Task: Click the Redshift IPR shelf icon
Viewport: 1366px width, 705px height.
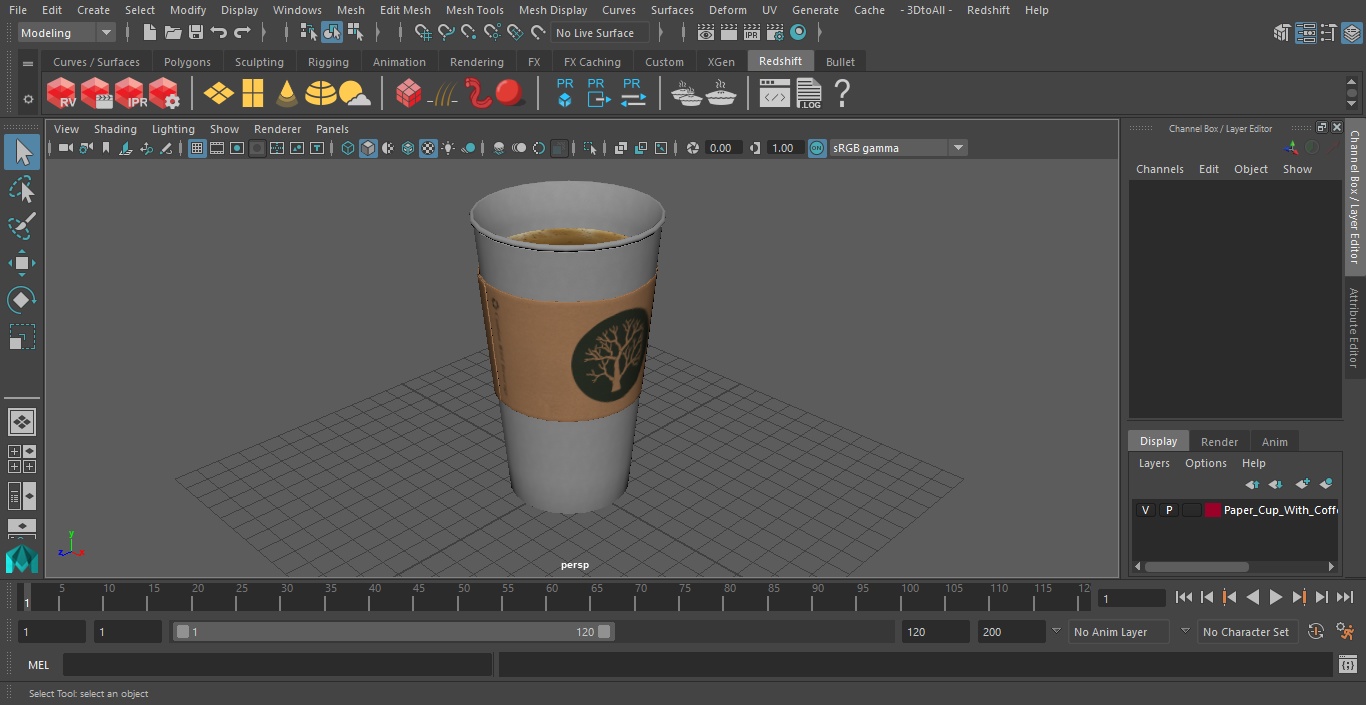Action: pyautogui.click(x=130, y=93)
